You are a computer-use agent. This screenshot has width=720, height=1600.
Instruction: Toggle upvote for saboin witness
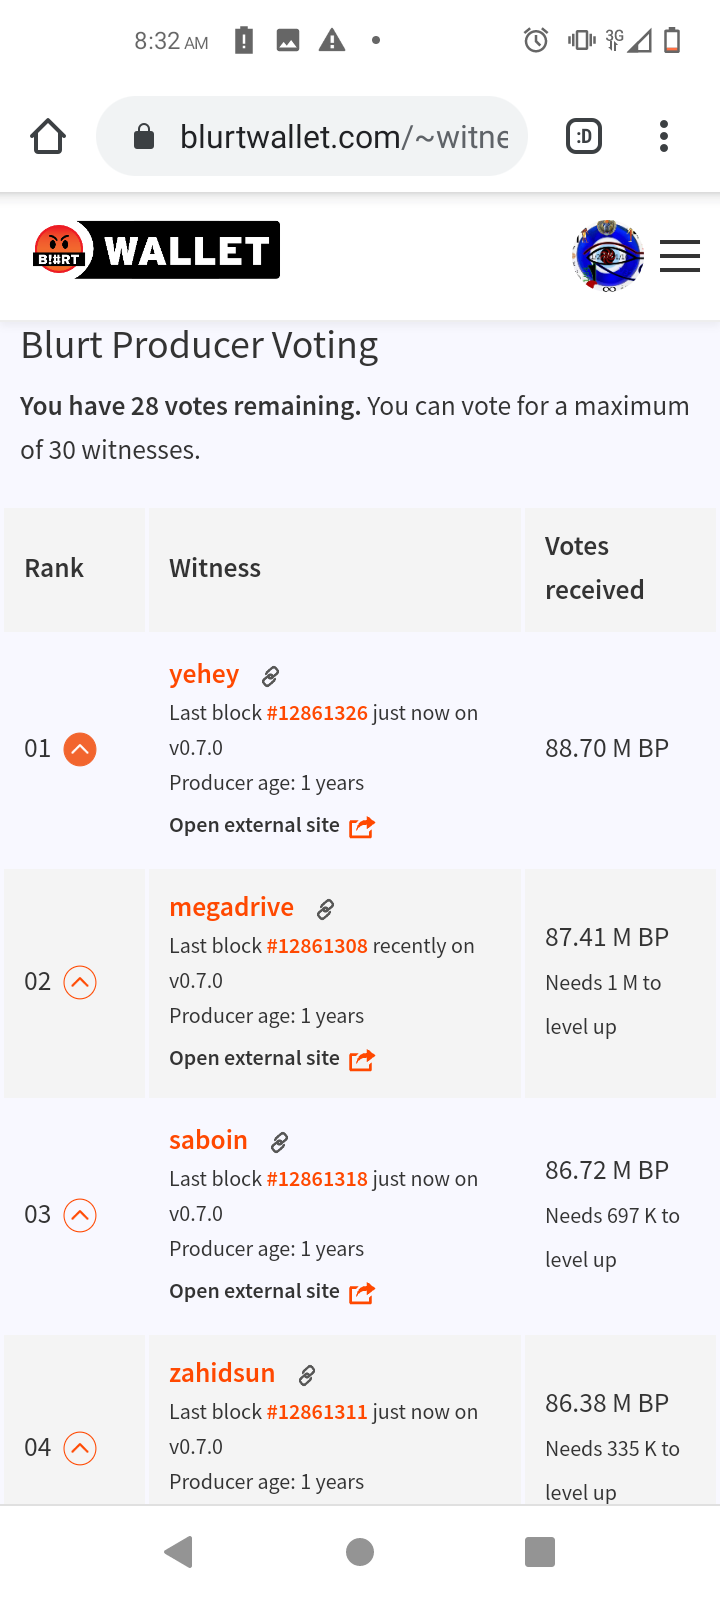pos(80,1215)
